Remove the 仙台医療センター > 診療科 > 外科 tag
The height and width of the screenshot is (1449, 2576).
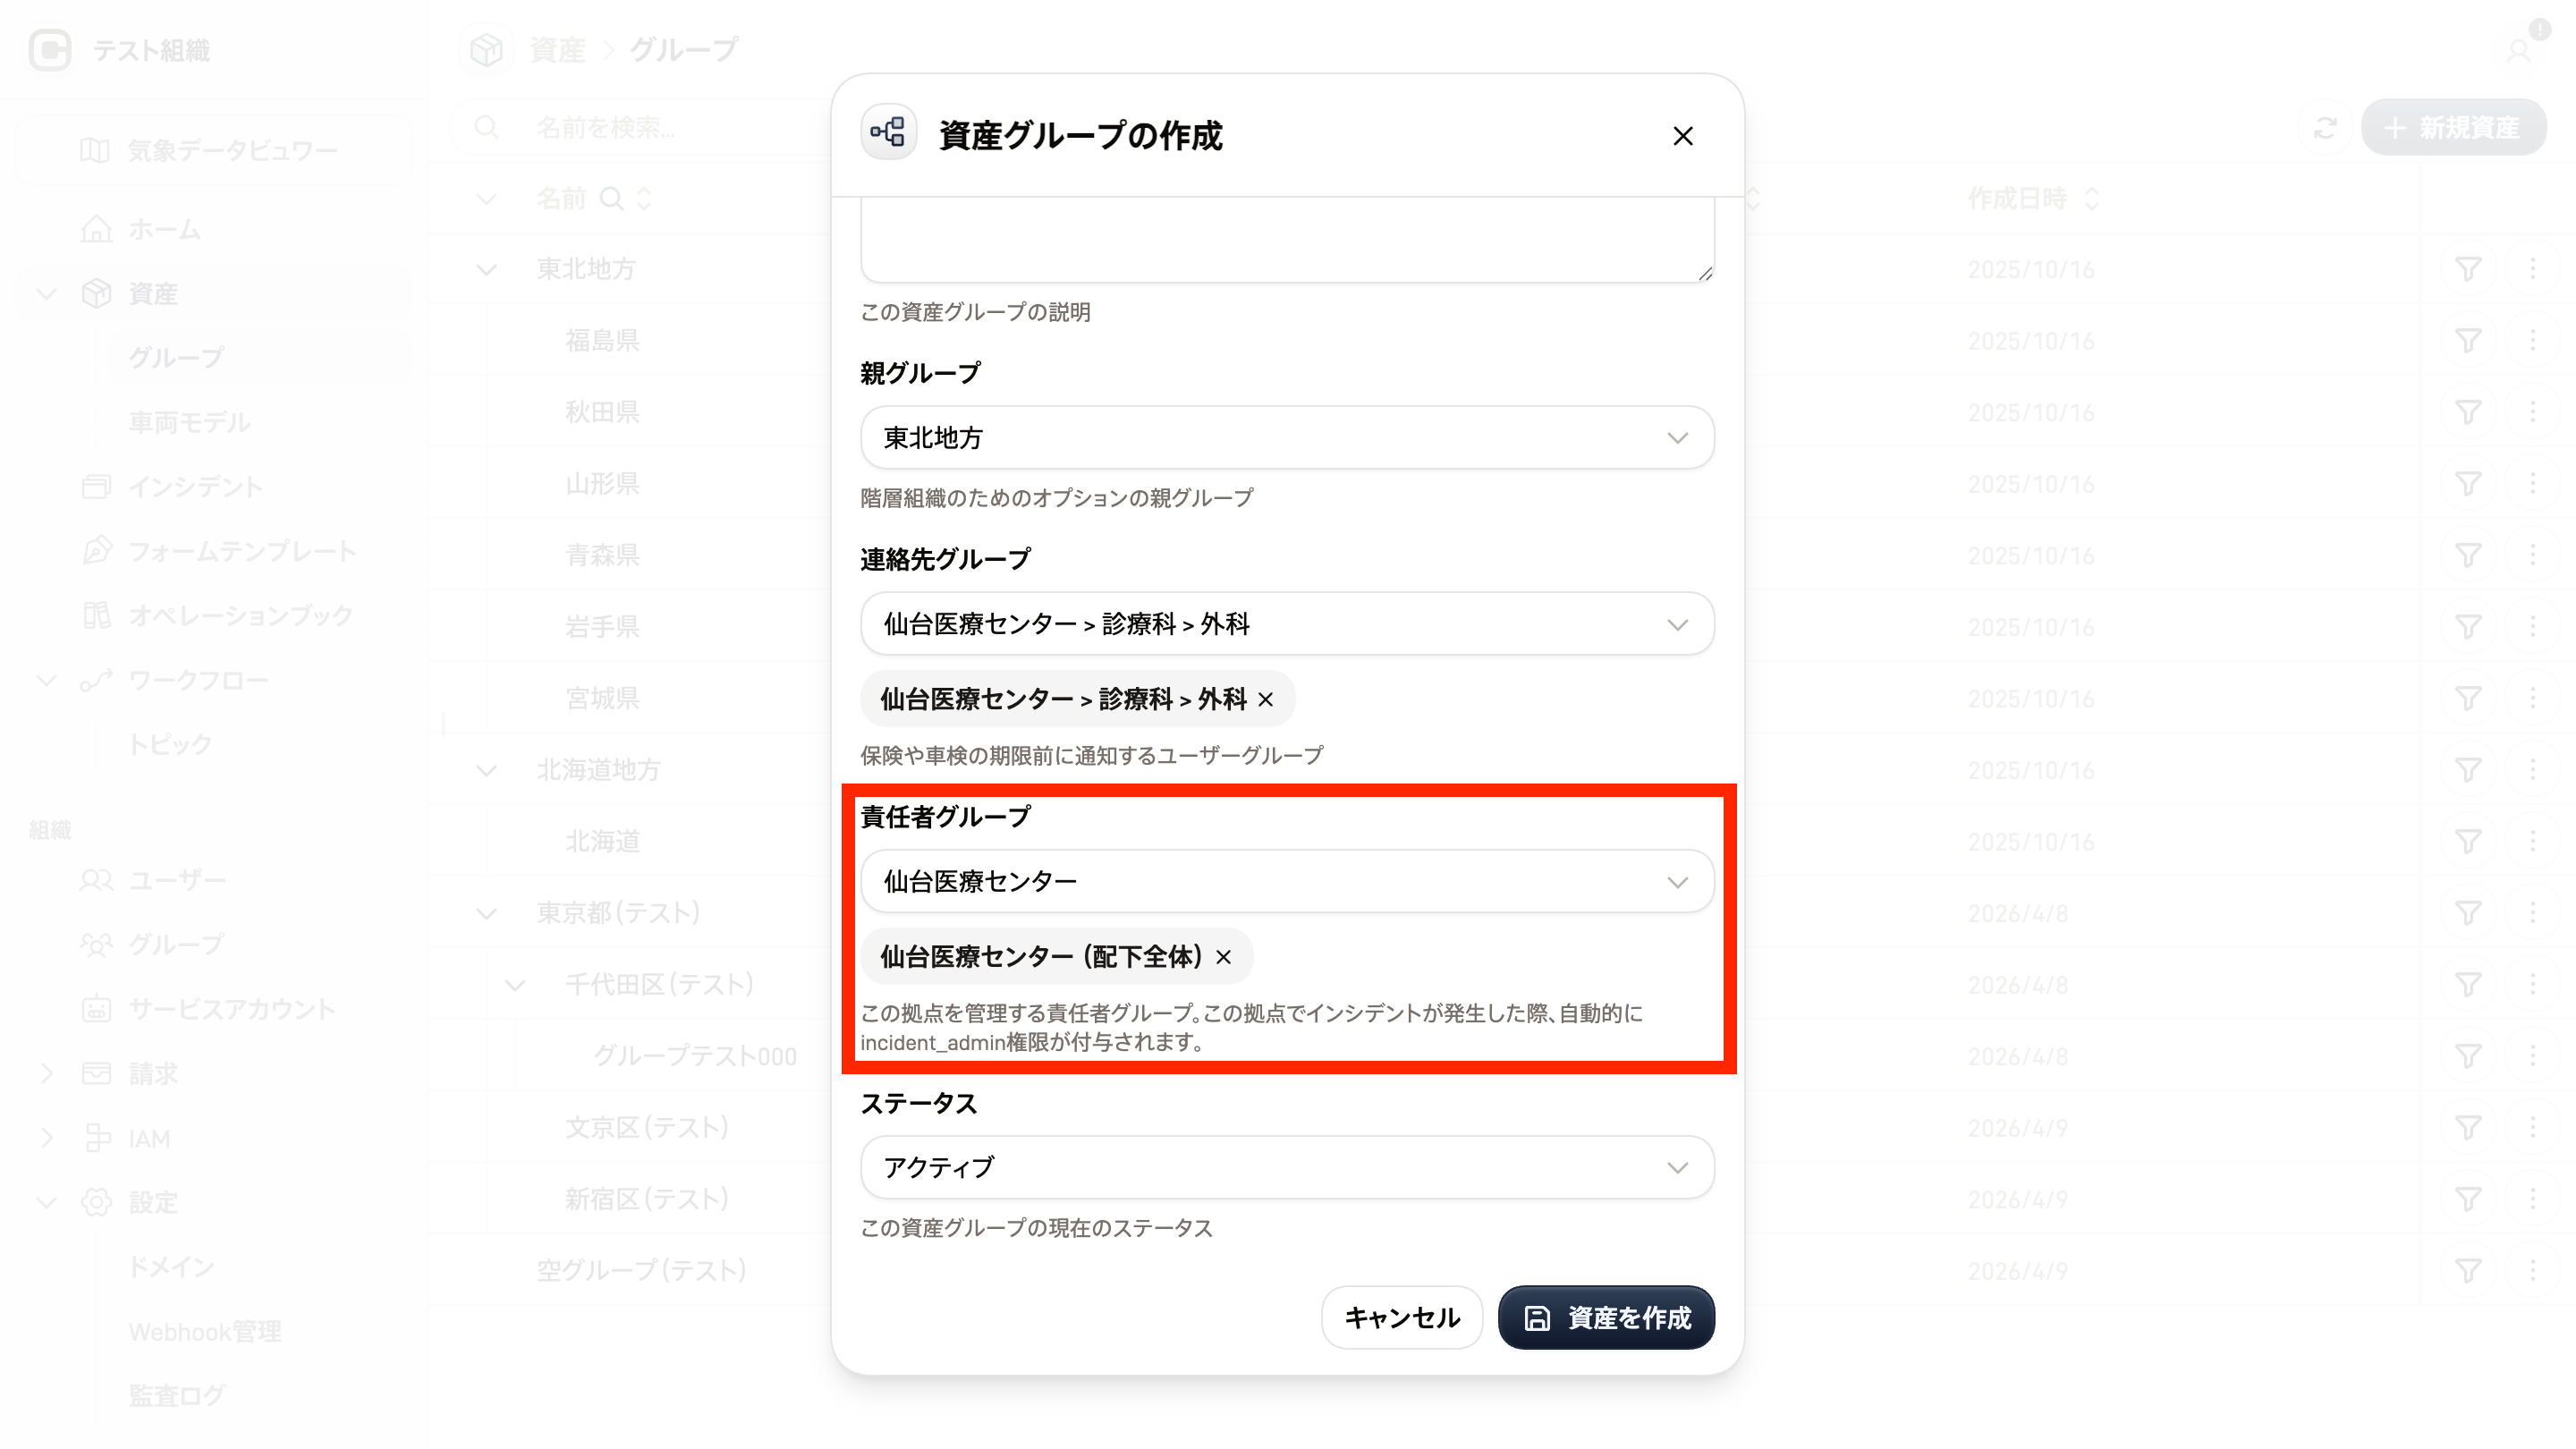click(x=1266, y=699)
